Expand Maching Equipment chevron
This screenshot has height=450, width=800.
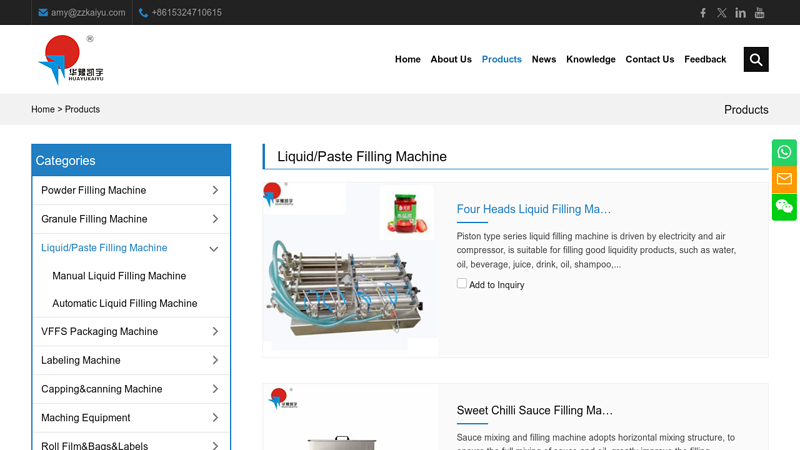[215, 418]
